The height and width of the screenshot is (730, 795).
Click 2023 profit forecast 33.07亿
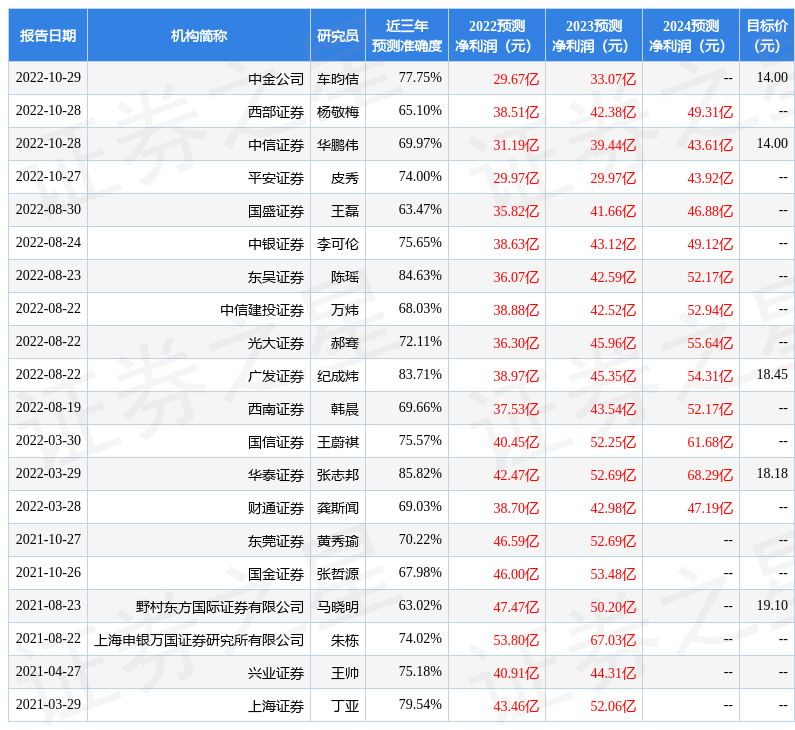613,79
